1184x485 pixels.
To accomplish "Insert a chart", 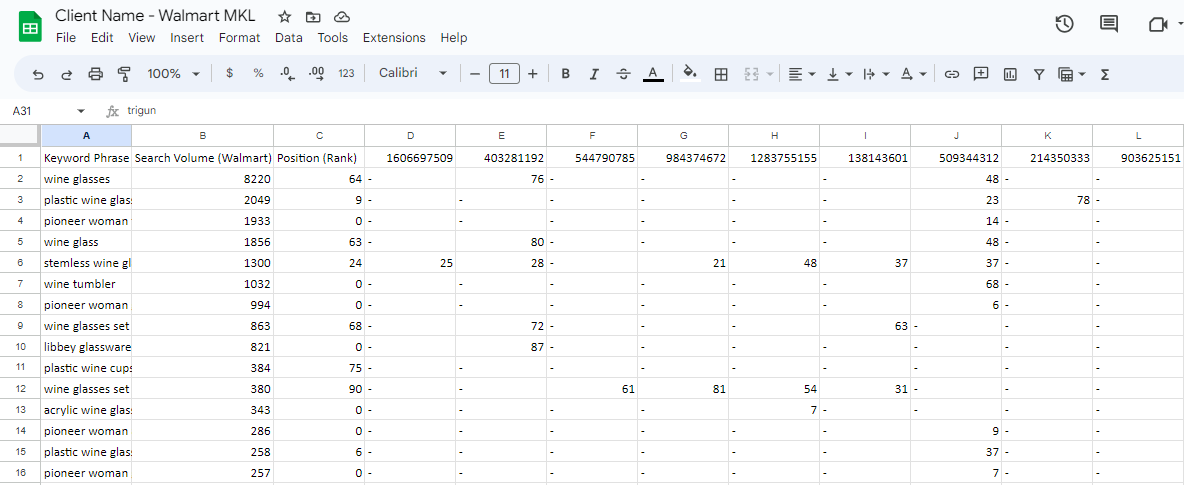I will (1010, 74).
